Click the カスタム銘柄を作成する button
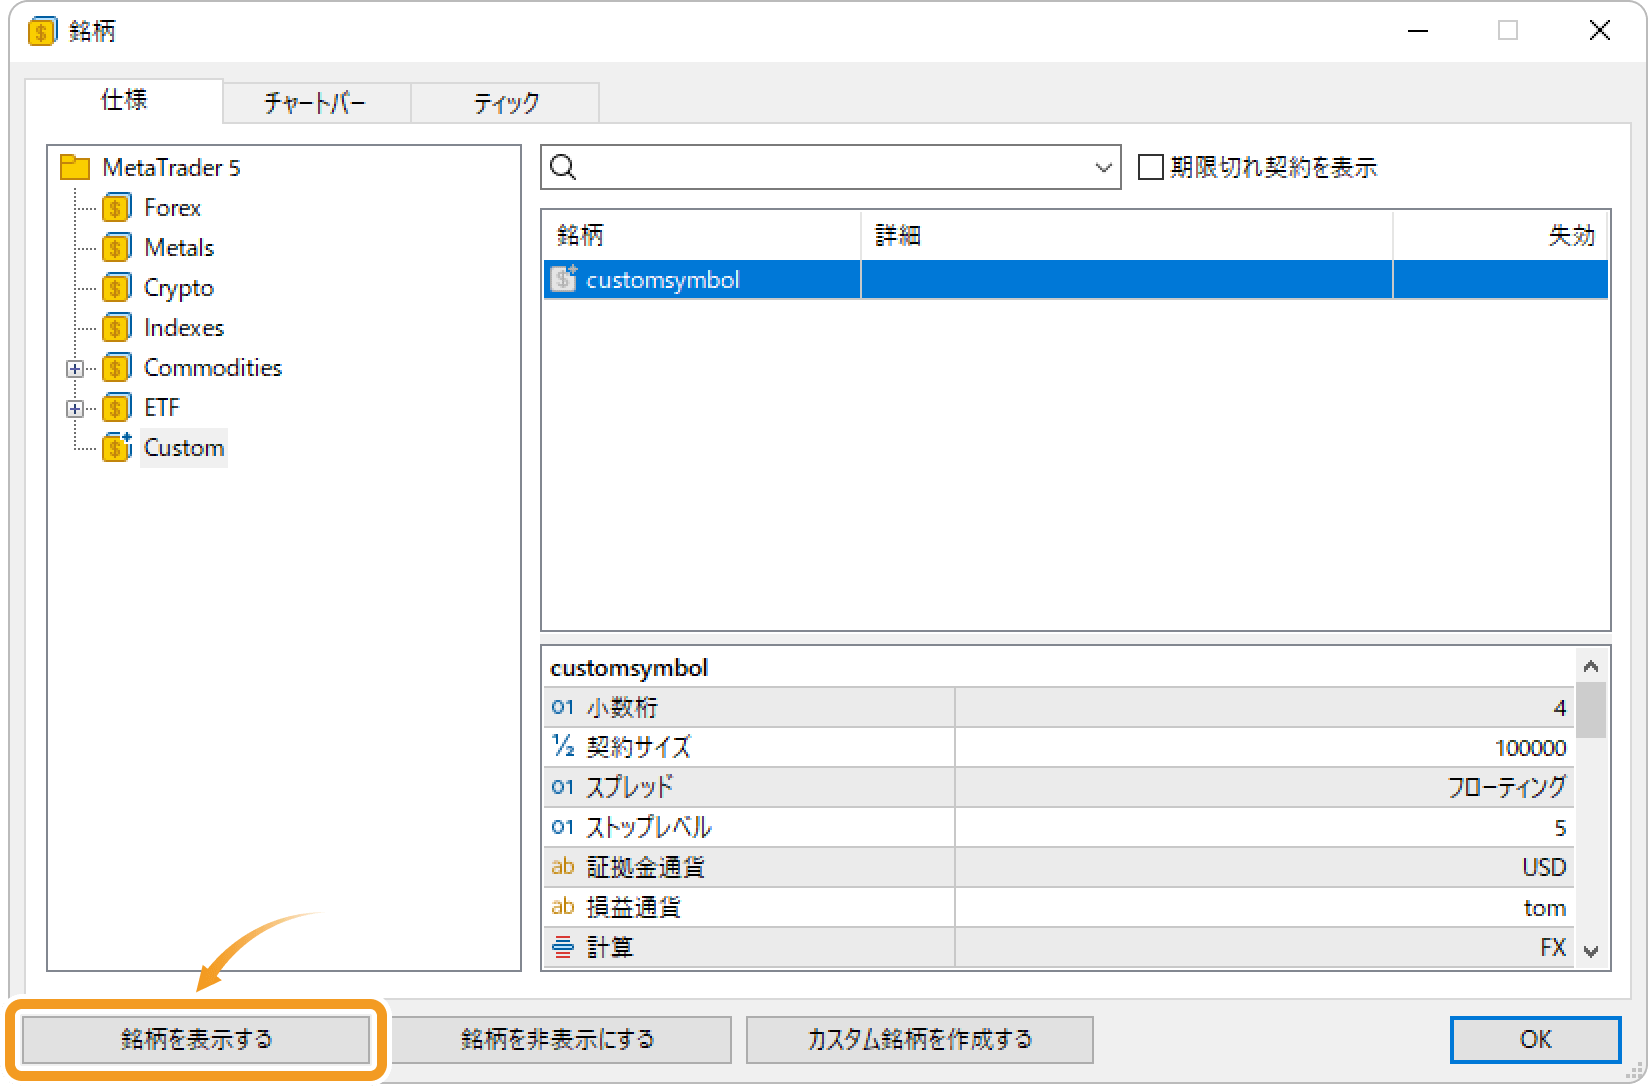Viewport: 1648px width, 1086px height. [920, 1039]
